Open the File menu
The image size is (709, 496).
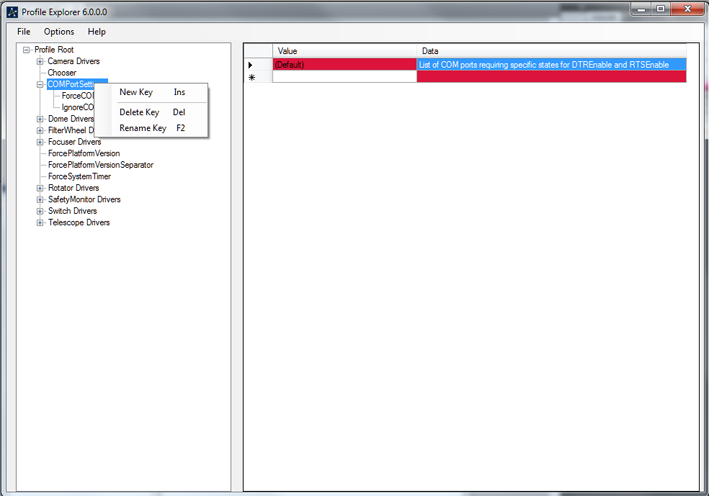point(24,32)
